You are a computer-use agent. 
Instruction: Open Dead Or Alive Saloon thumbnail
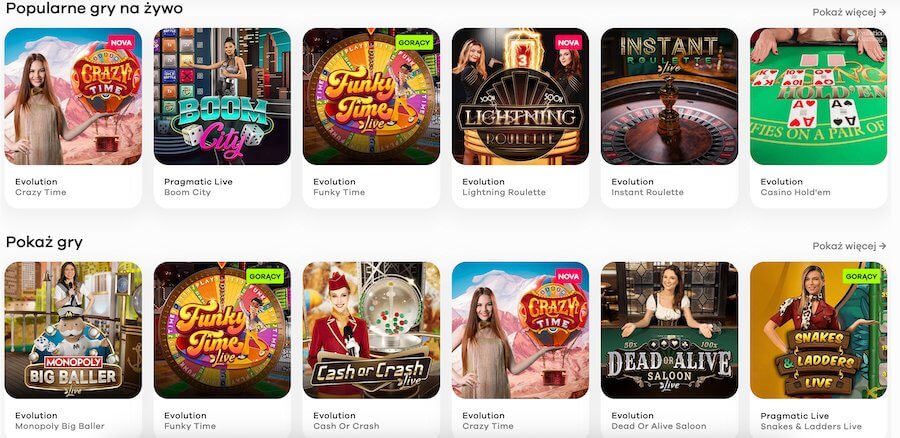click(x=669, y=330)
